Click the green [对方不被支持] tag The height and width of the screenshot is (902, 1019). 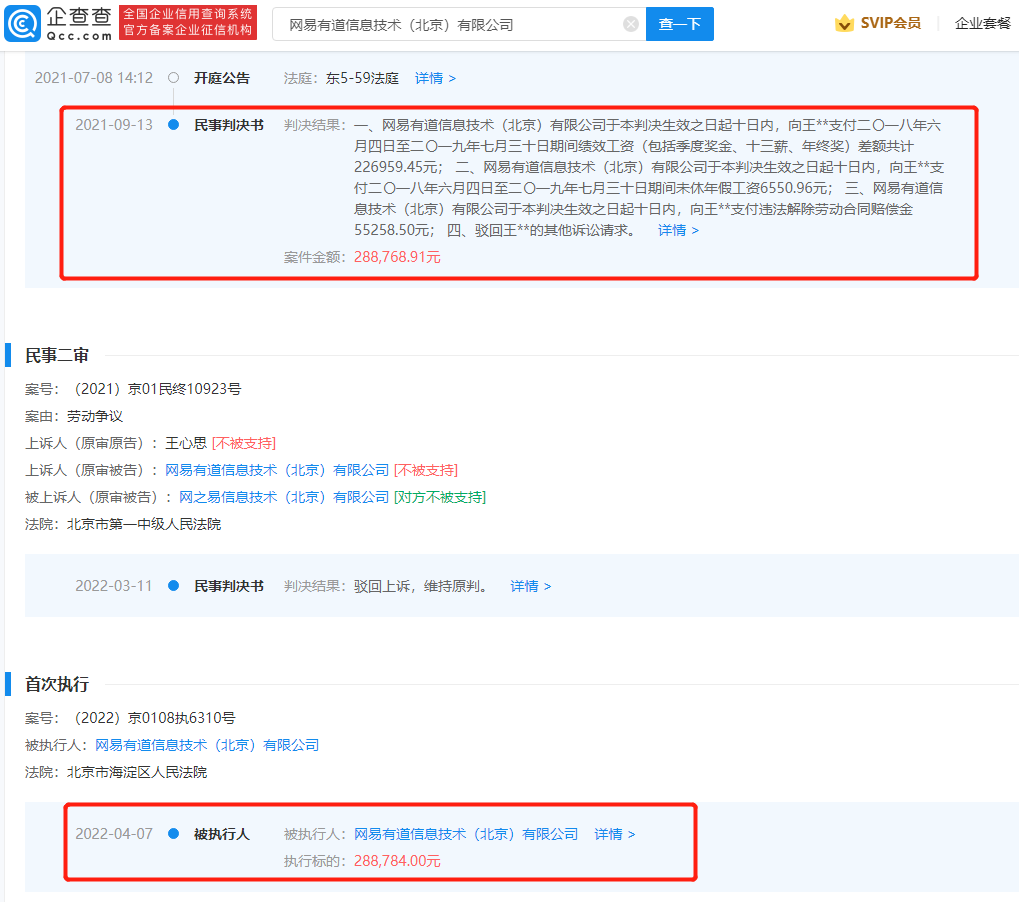tap(440, 497)
